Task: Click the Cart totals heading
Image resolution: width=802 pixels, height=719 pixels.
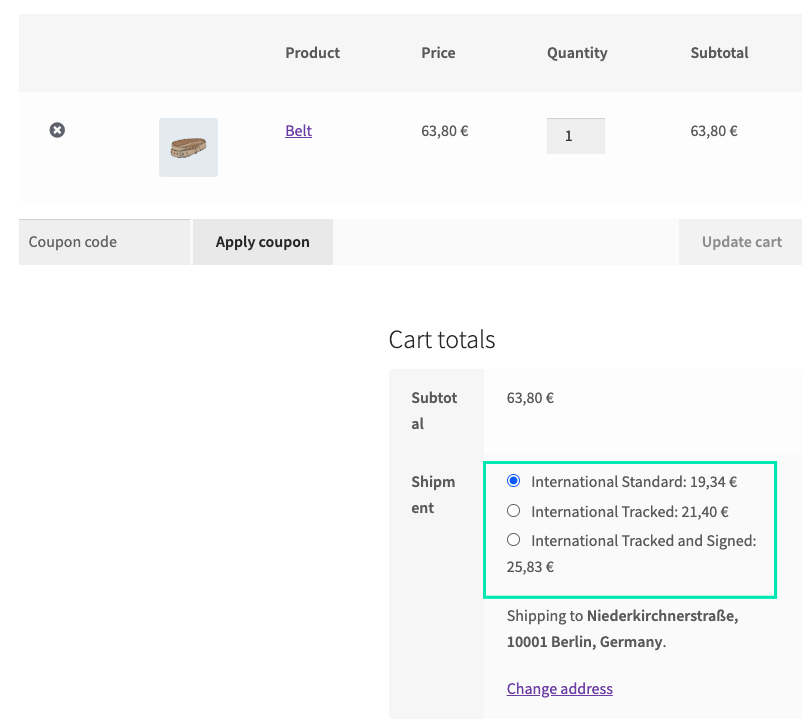Action: tap(442, 340)
